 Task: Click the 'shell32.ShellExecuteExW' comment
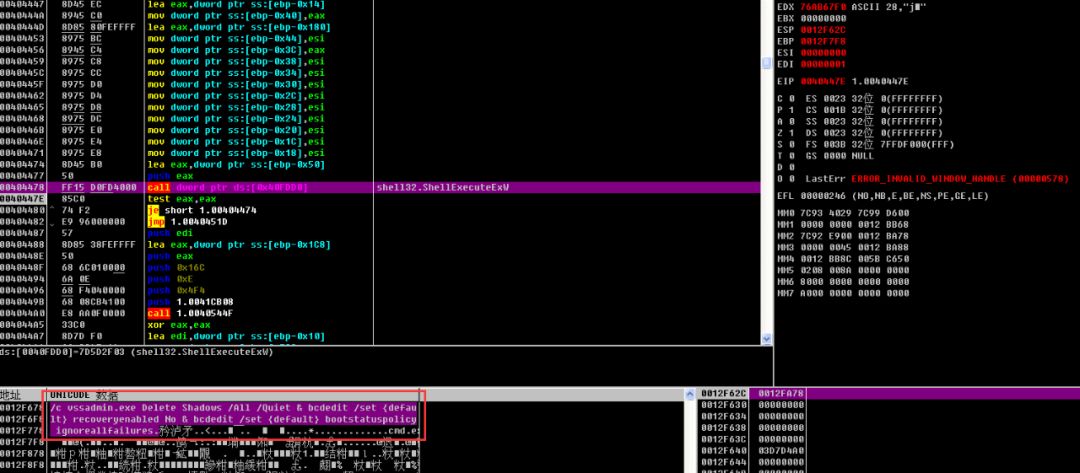443,187
